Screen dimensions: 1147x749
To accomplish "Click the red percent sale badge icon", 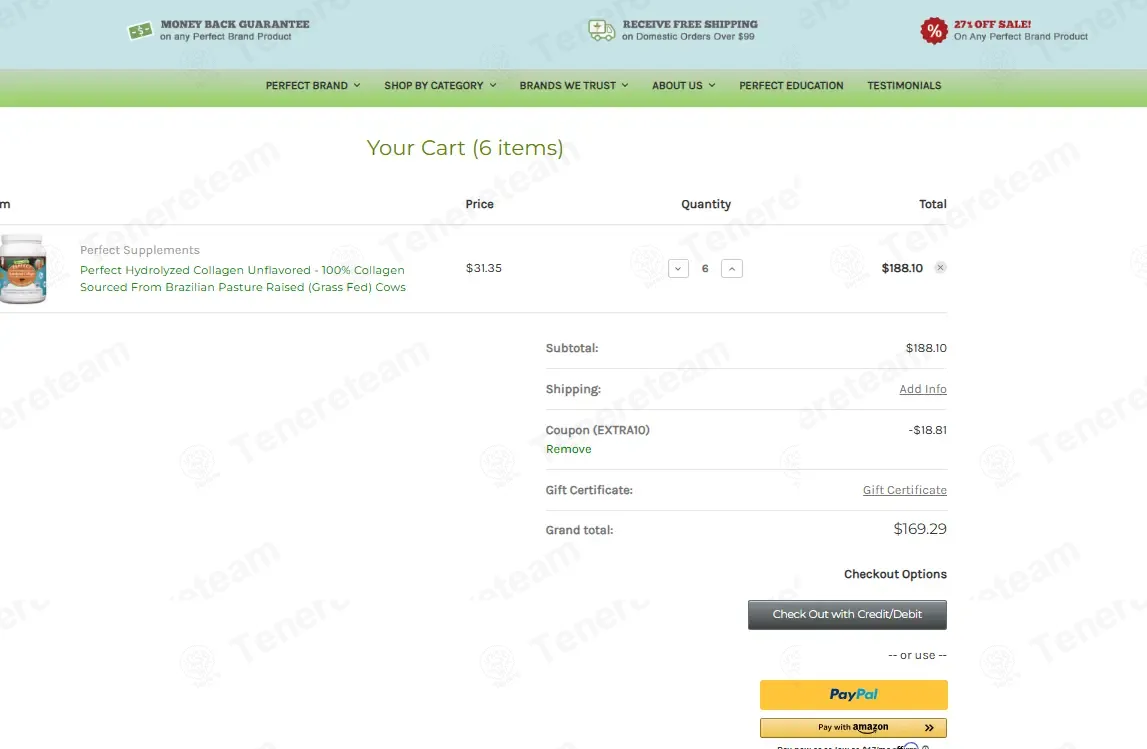I will pos(933,31).
